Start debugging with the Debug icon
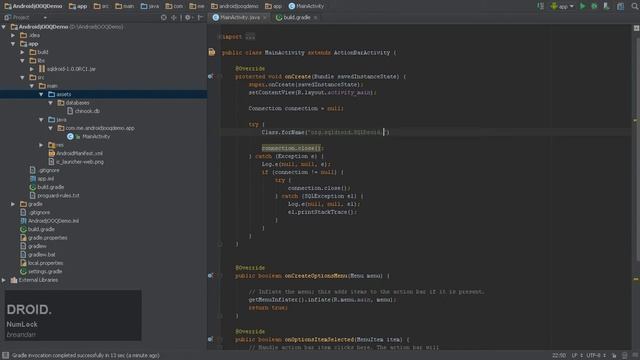The image size is (640, 360). [x=594, y=6]
